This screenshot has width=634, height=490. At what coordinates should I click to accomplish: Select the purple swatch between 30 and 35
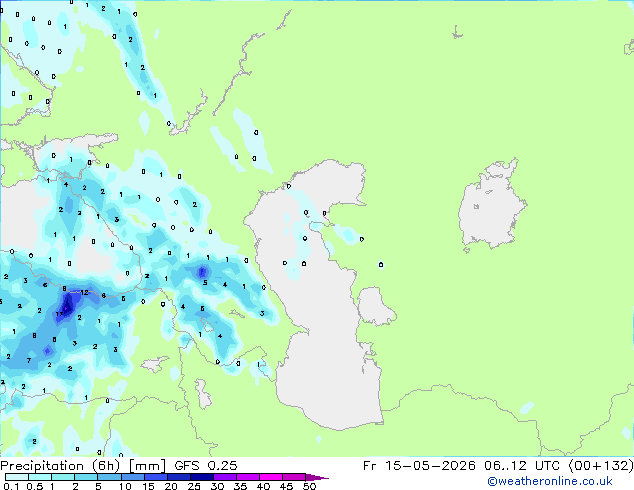coord(224,477)
